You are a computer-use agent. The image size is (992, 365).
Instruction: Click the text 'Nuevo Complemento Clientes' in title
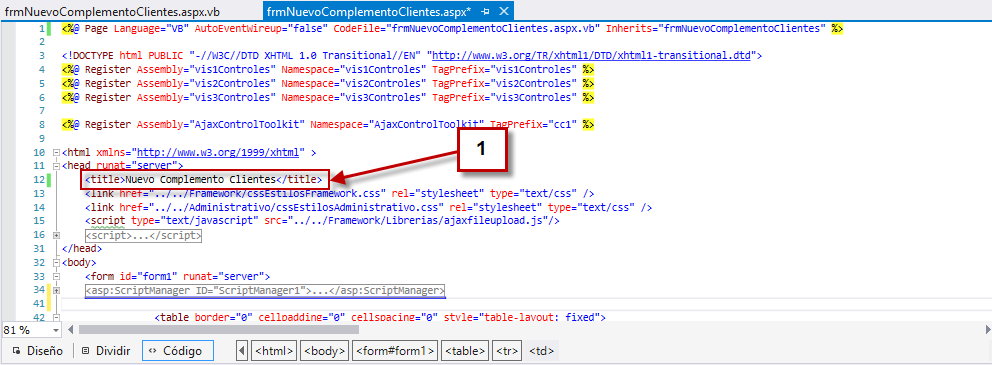point(201,180)
